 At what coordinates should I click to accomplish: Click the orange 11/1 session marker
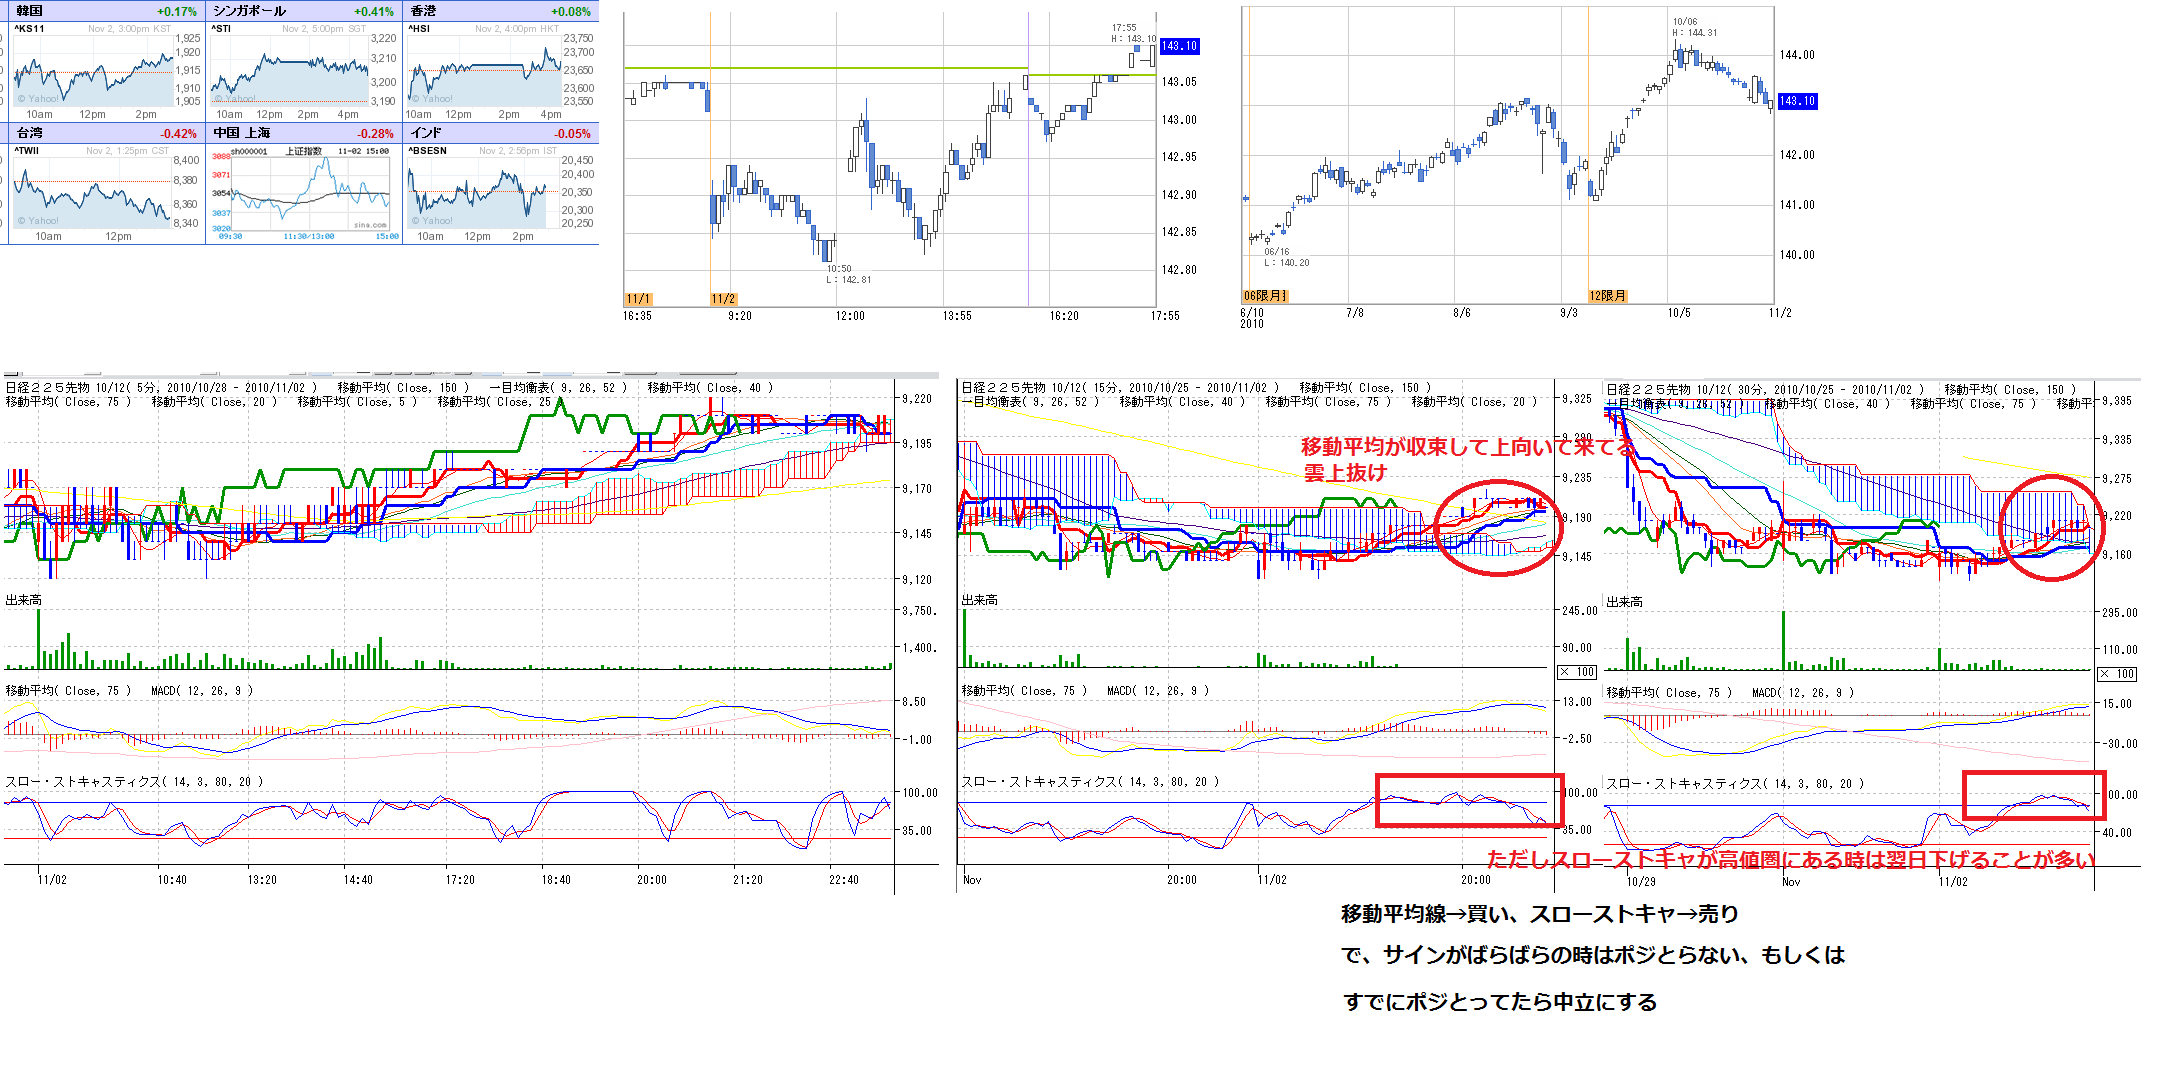(638, 299)
